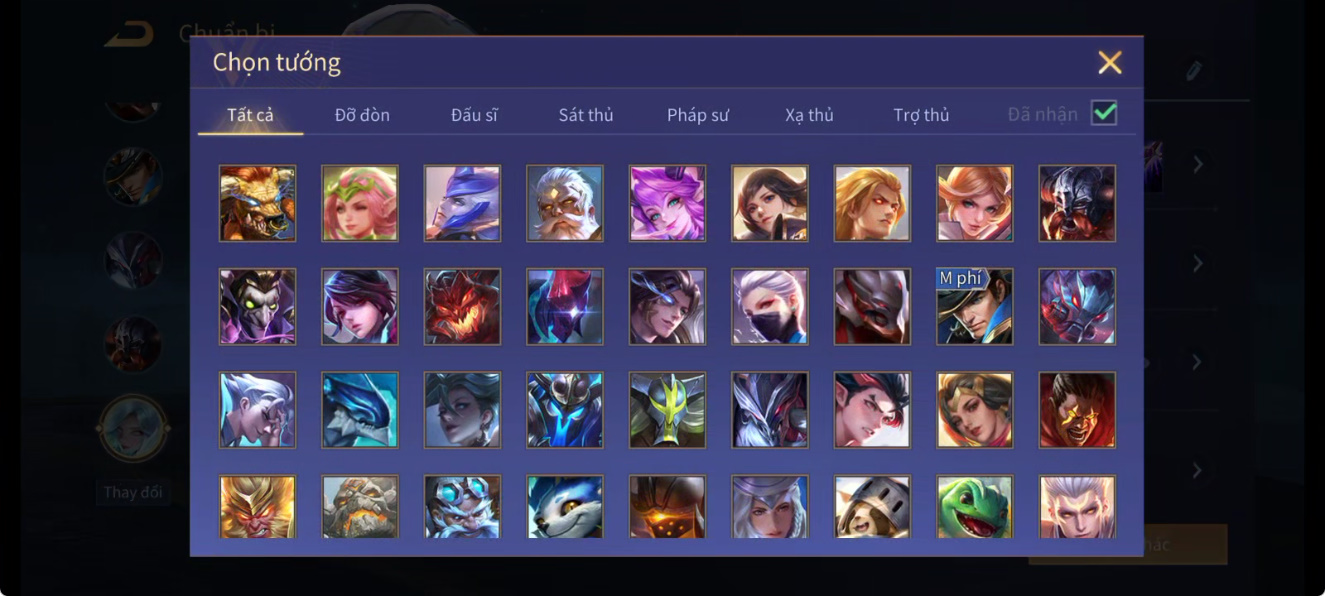Toggle the 'Đã nhận' checkbox
The width and height of the screenshot is (1325, 596).
pyautogui.click(x=1104, y=113)
